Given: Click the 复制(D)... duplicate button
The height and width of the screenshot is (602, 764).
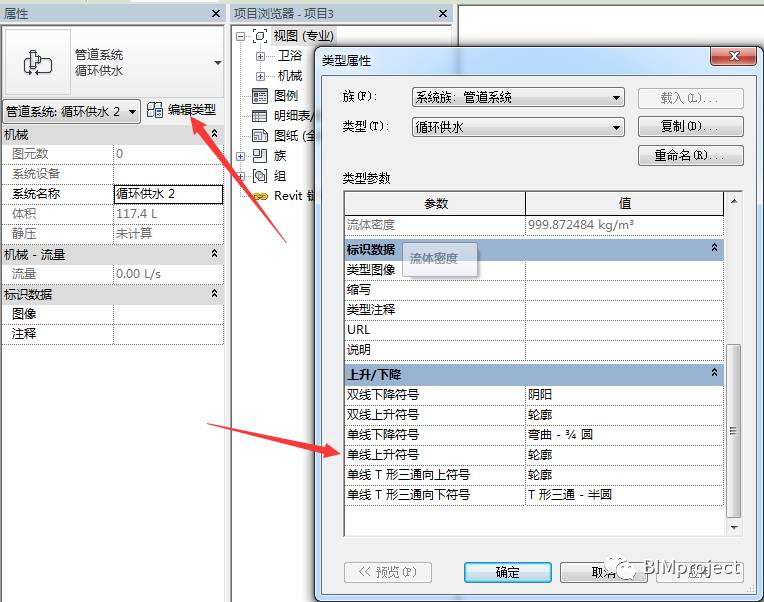Looking at the screenshot, I should (x=690, y=127).
